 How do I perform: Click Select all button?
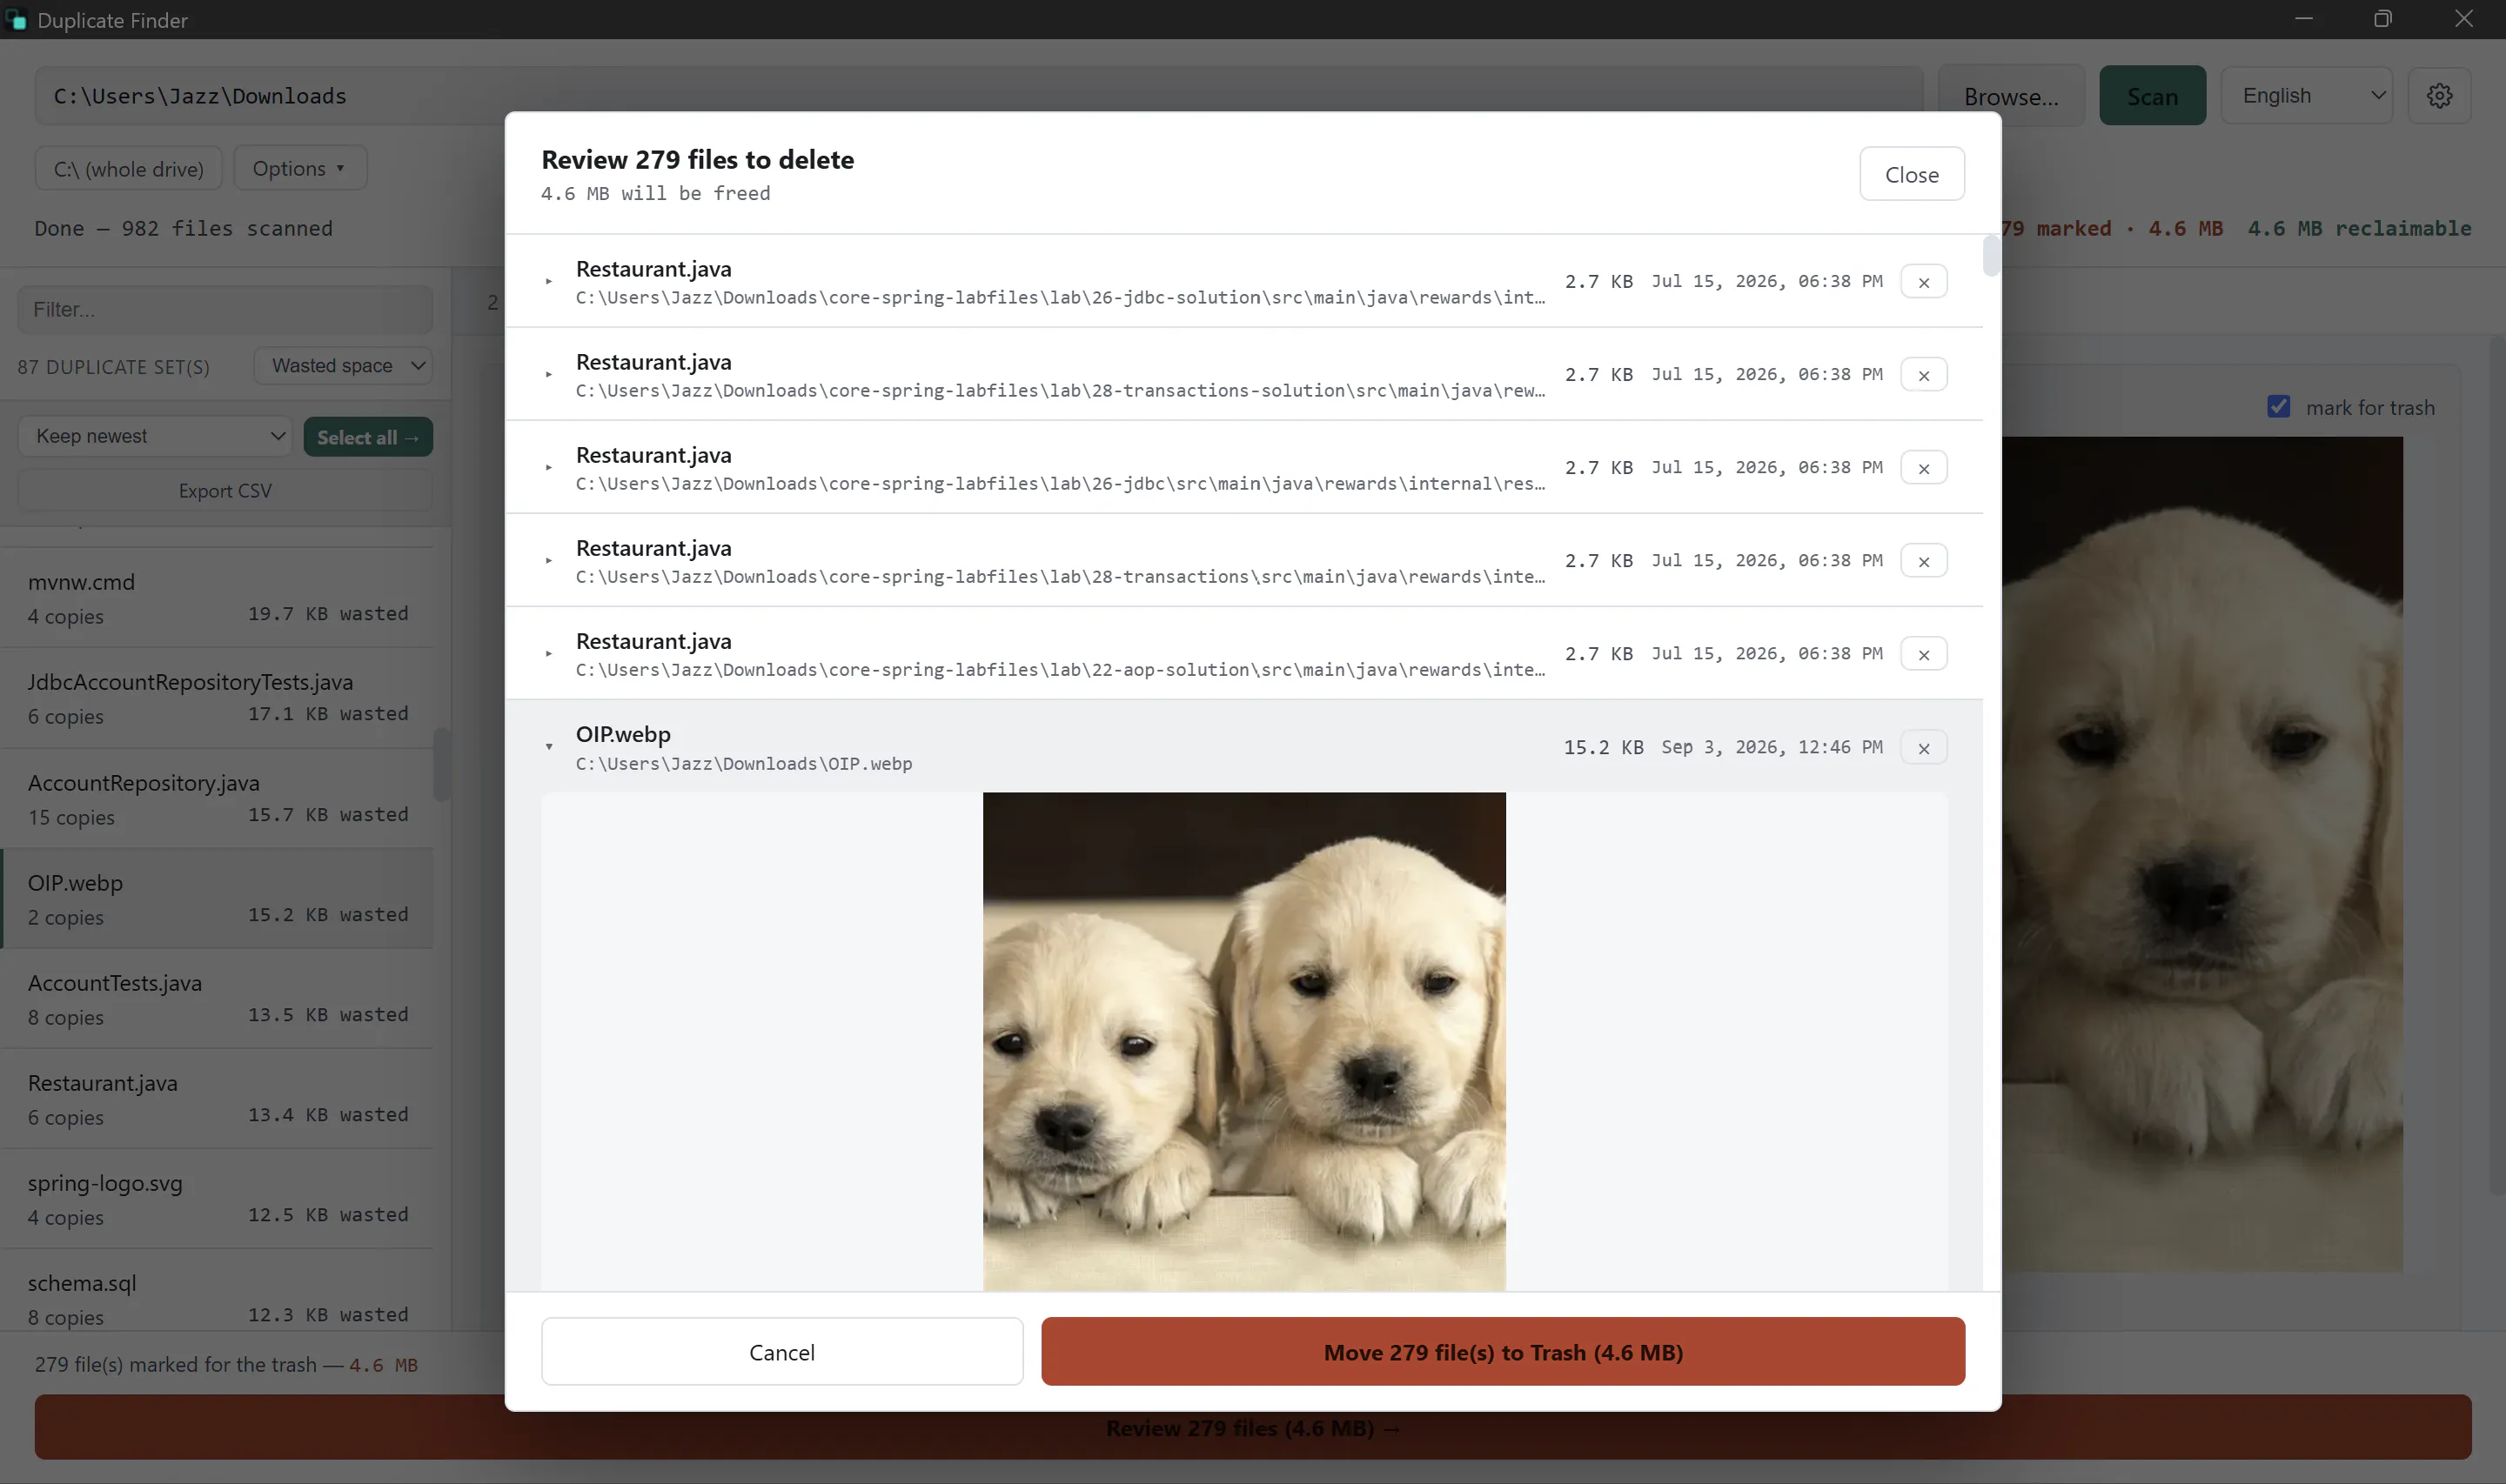(368, 437)
